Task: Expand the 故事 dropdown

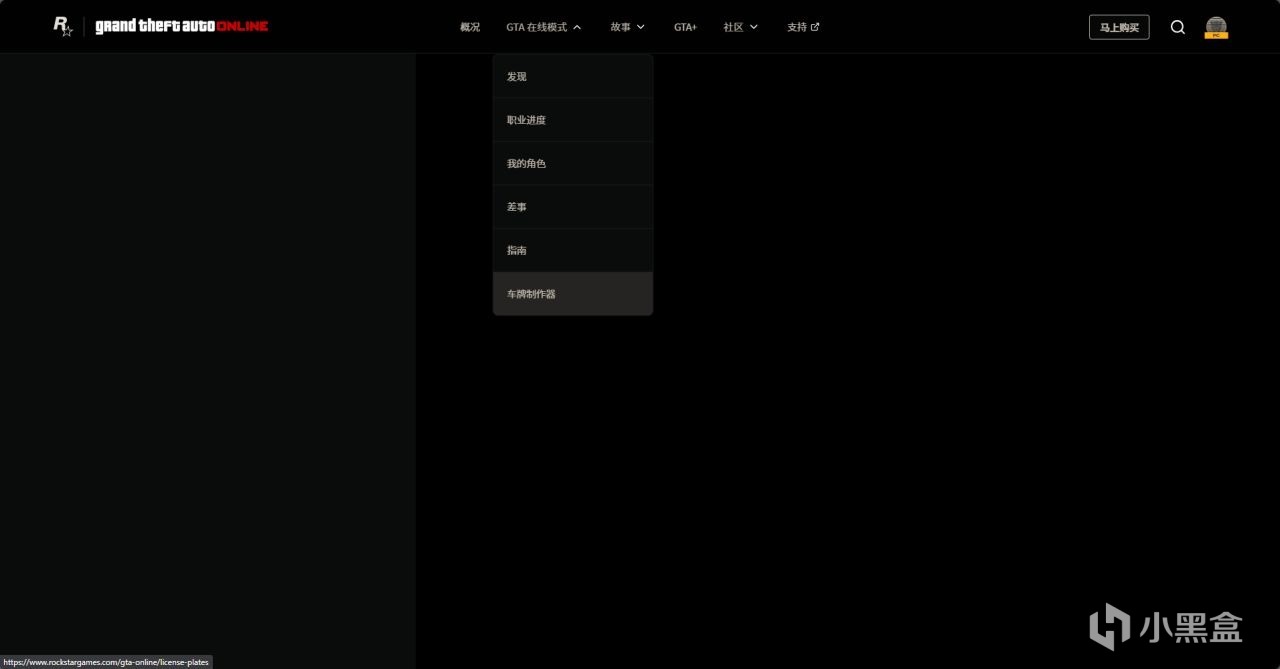Action: click(627, 27)
